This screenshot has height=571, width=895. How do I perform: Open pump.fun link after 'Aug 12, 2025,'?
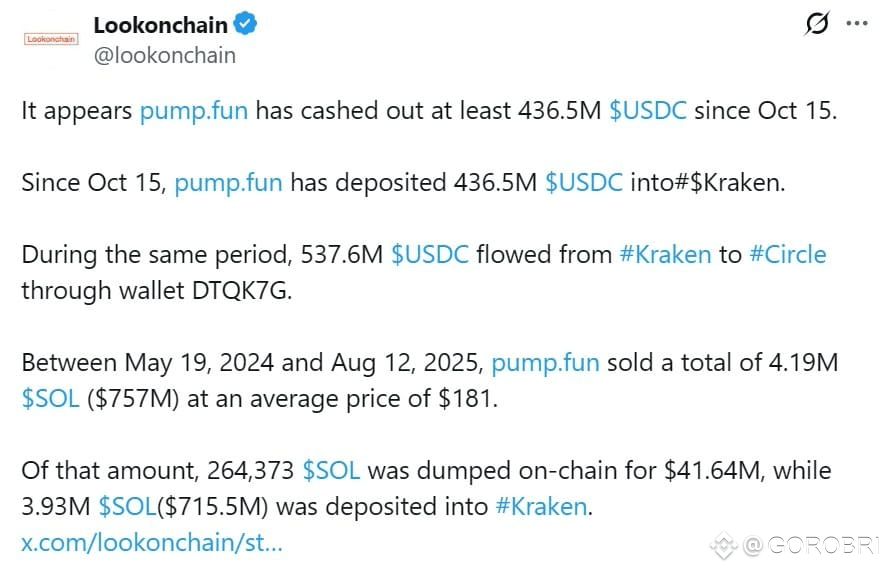(x=546, y=363)
